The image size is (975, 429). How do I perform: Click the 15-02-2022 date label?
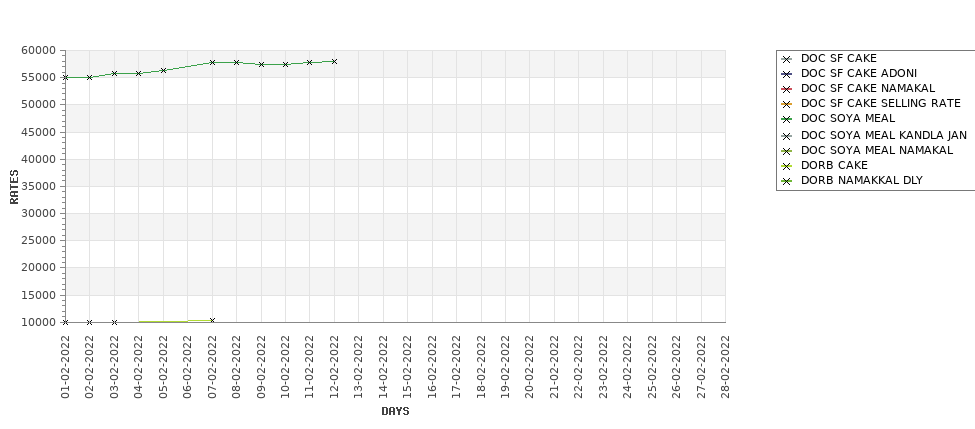point(408,367)
